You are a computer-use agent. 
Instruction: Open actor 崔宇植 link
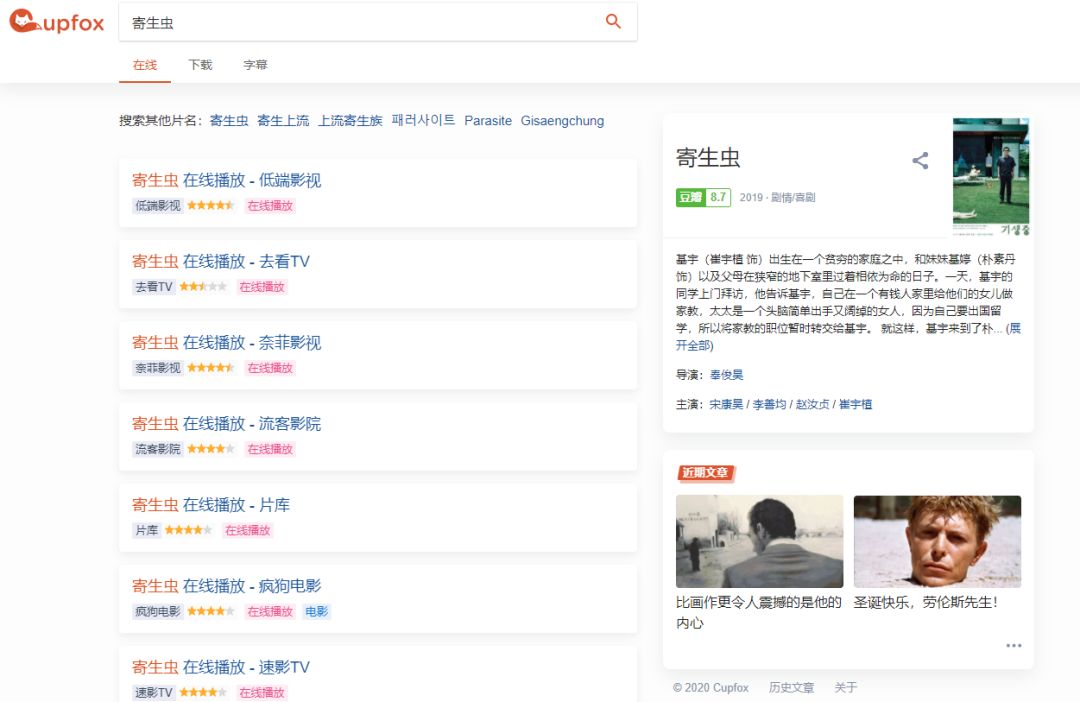point(855,404)
